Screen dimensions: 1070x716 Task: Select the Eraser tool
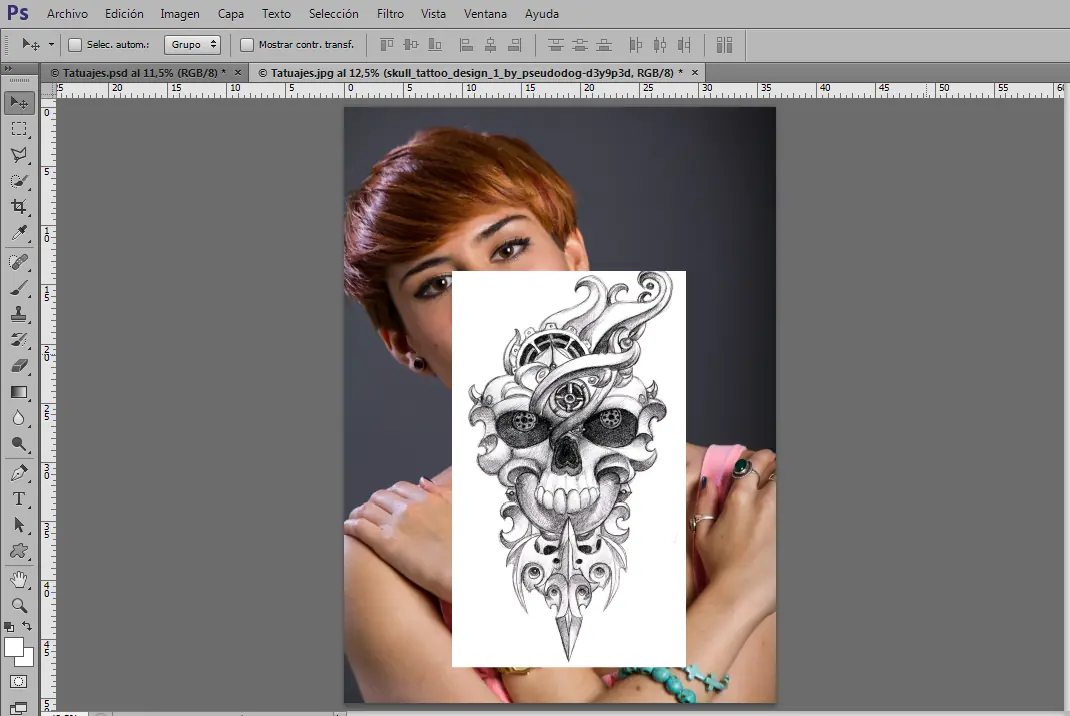tap(19, 366)
